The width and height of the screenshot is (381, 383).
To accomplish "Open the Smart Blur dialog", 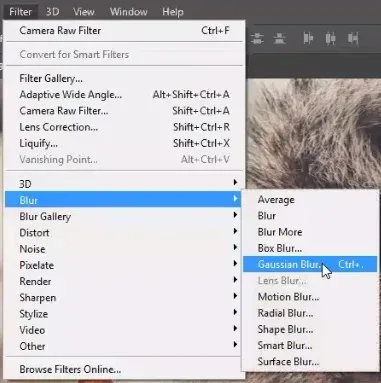I will (310, 345).
